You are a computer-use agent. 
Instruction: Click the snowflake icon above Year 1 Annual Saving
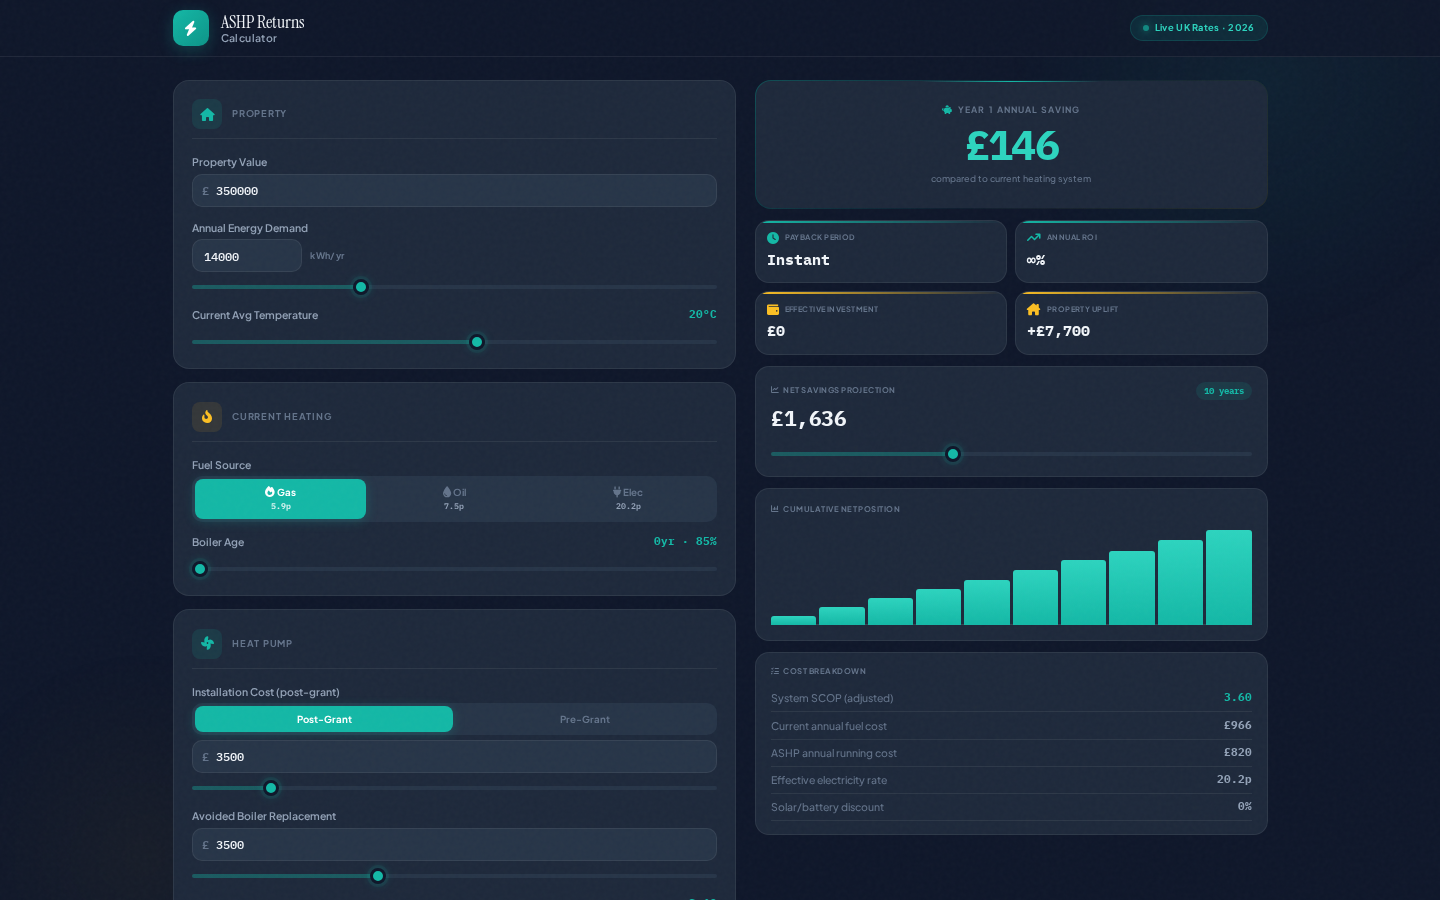[947, 110]
